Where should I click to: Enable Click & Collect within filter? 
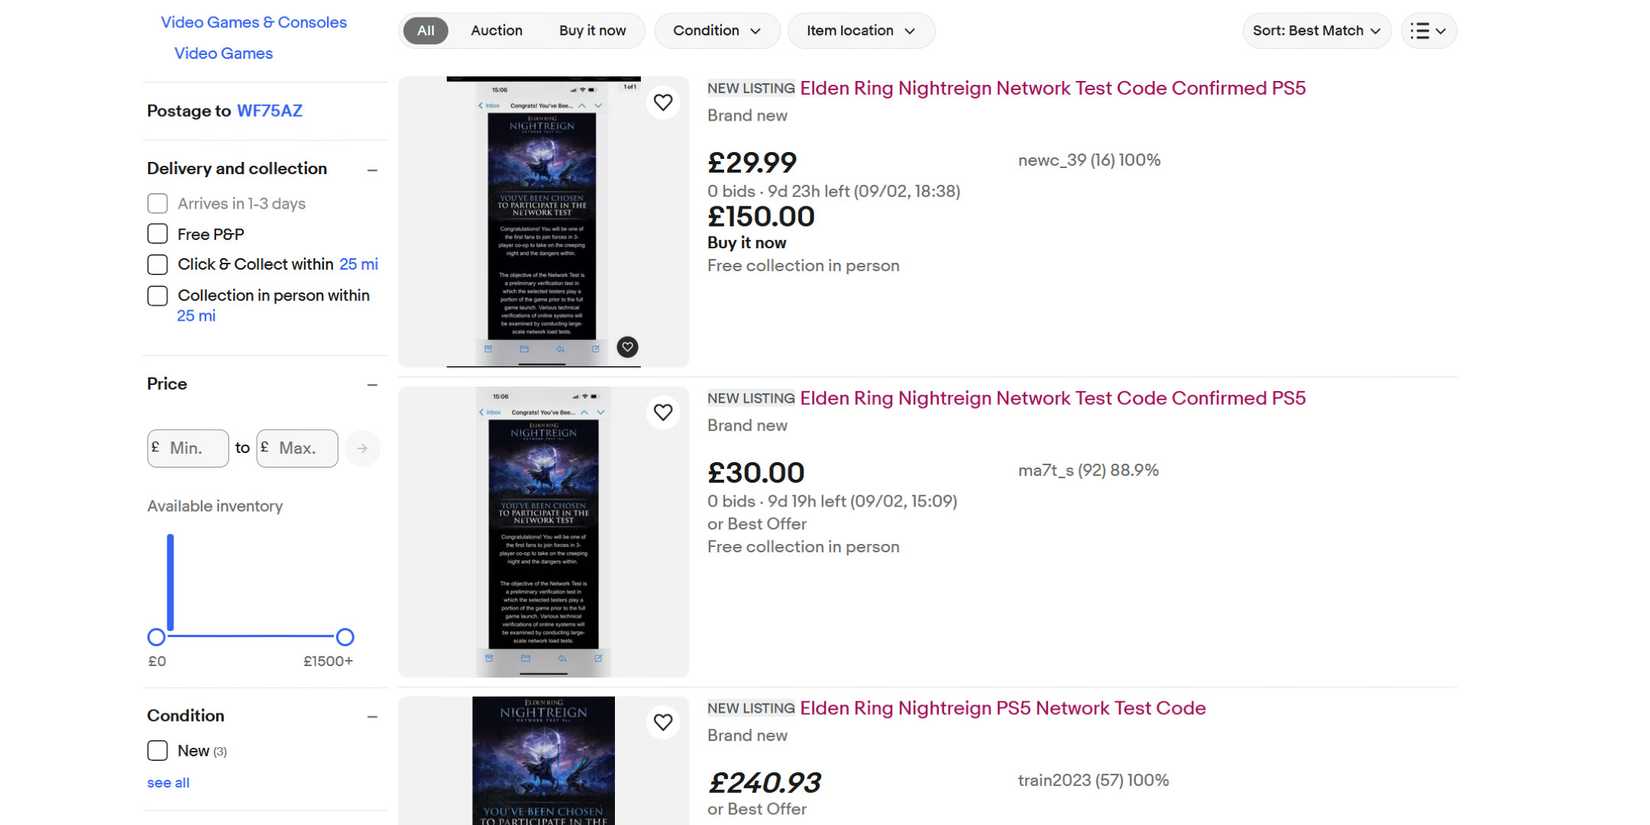(157, 265)
